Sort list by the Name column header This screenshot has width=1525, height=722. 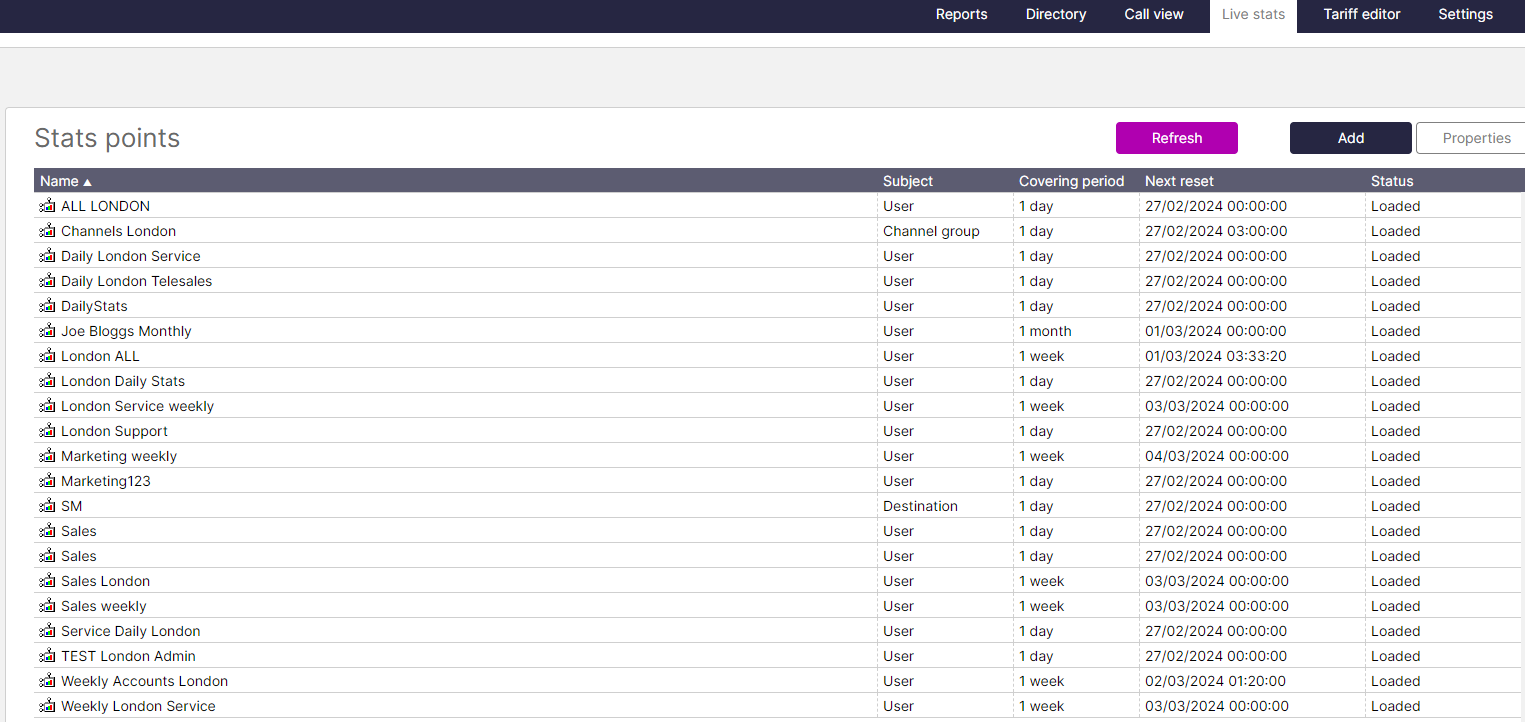(x=59, y=181)
